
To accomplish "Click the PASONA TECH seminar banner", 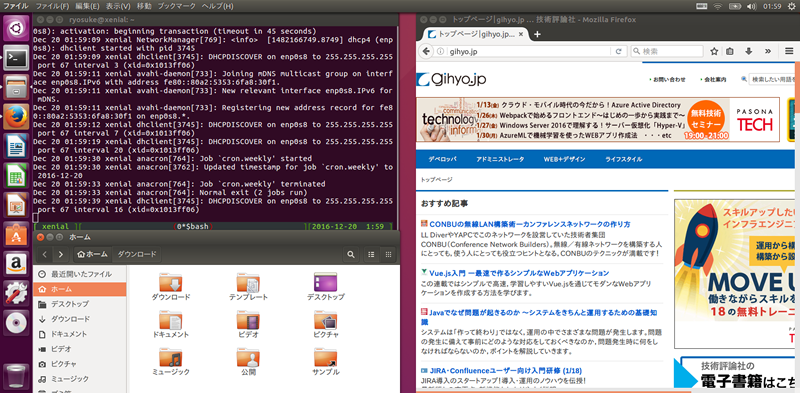I will click(x=598, y=119).
